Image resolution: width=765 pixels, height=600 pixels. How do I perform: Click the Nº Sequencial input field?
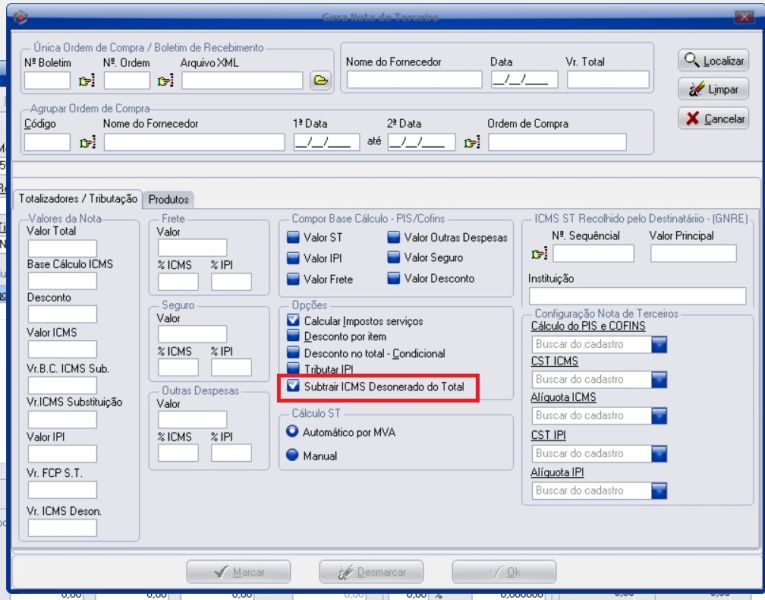click(593, 254)
